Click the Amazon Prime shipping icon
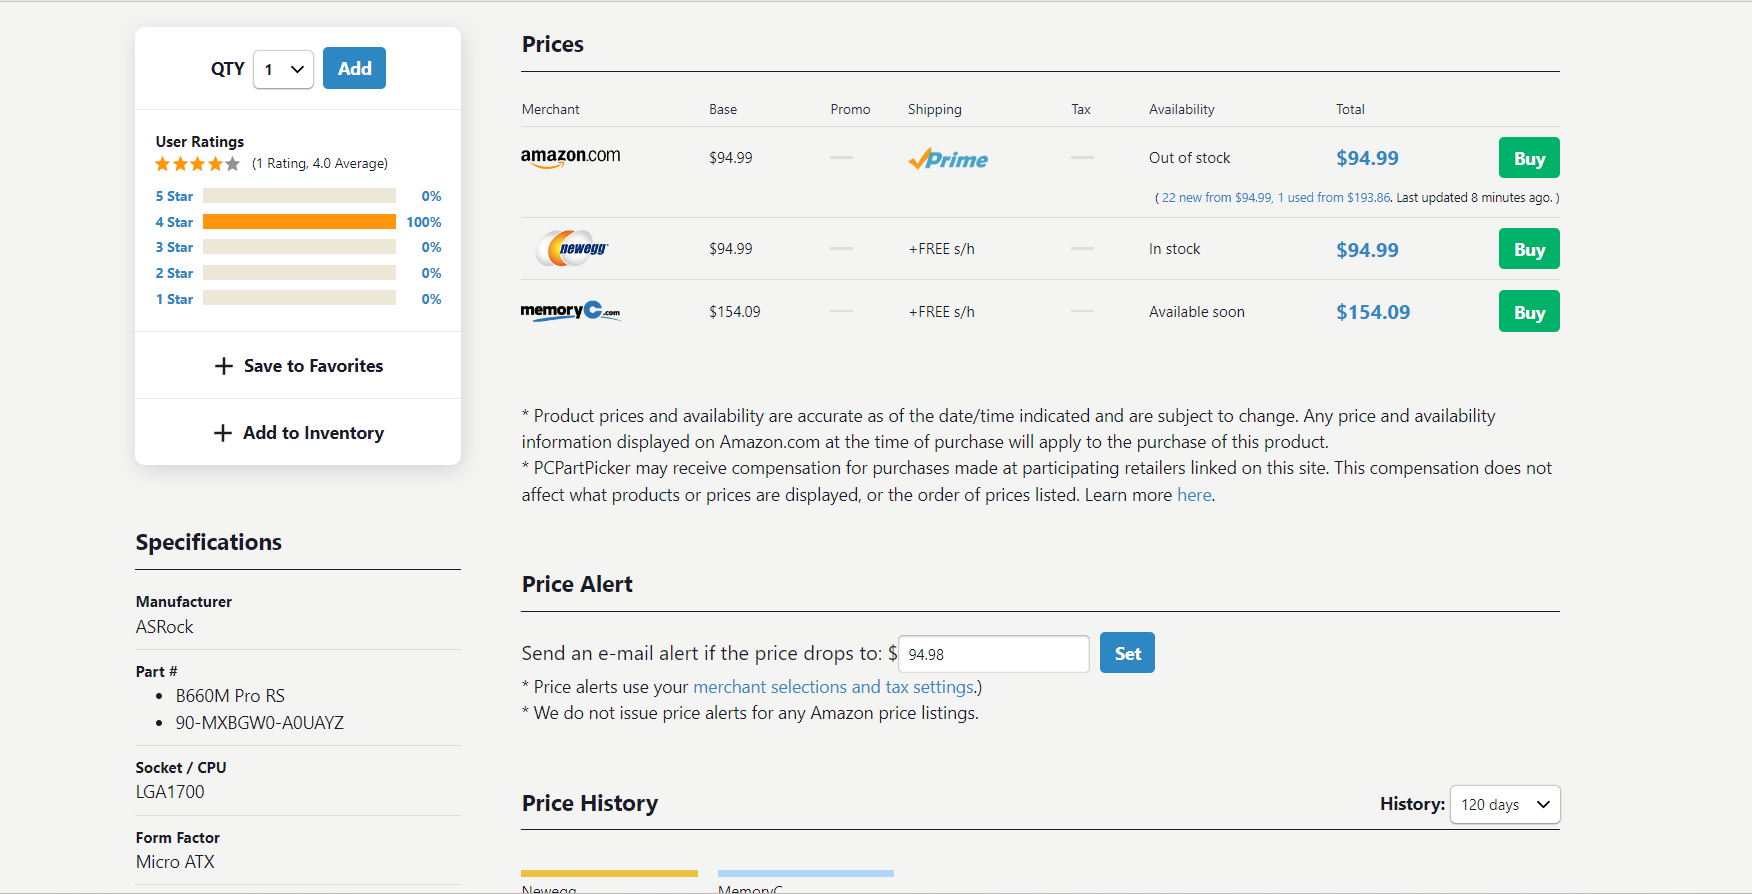Image resolution: width=1752 pixels, height=894 pixels. [947, 159]
